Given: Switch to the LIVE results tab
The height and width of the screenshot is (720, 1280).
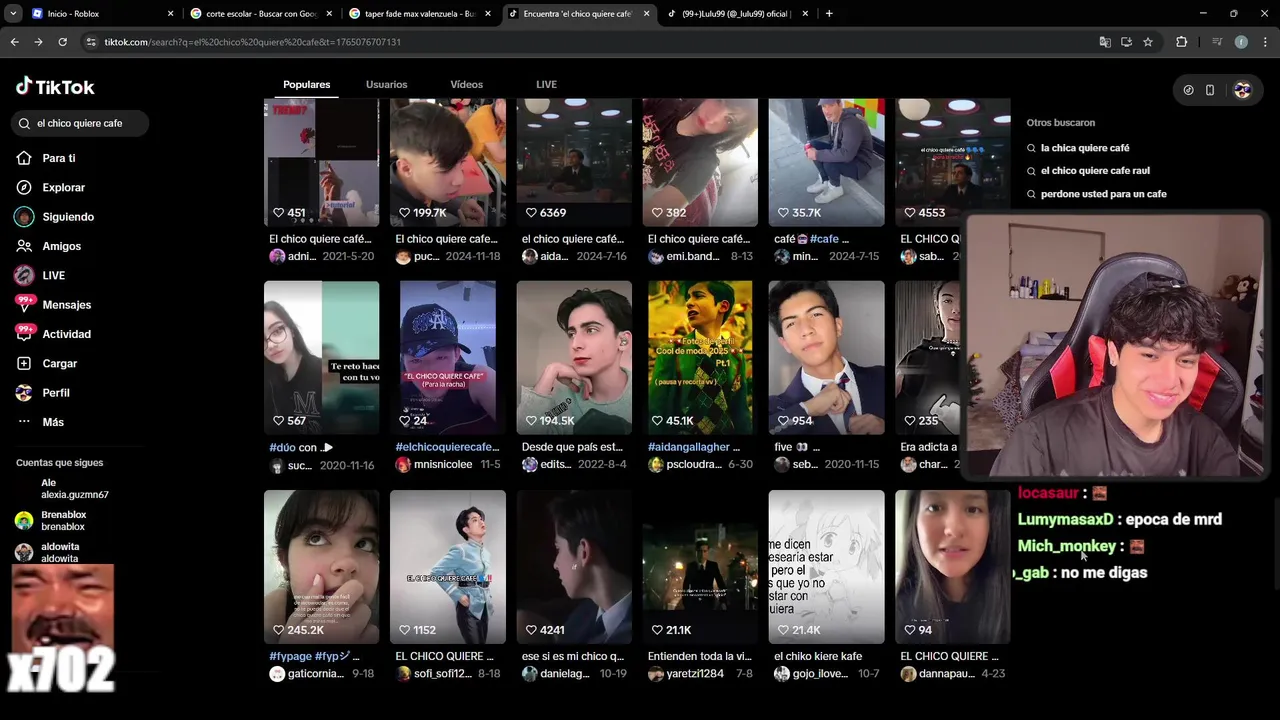Looking at the screenshot, I should click(x=546, y=84).
